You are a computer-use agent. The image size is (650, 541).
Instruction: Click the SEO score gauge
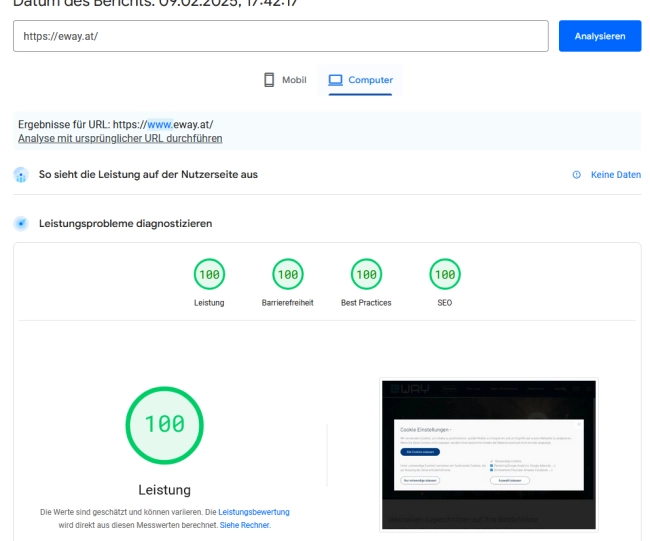(x=443, y=273)
